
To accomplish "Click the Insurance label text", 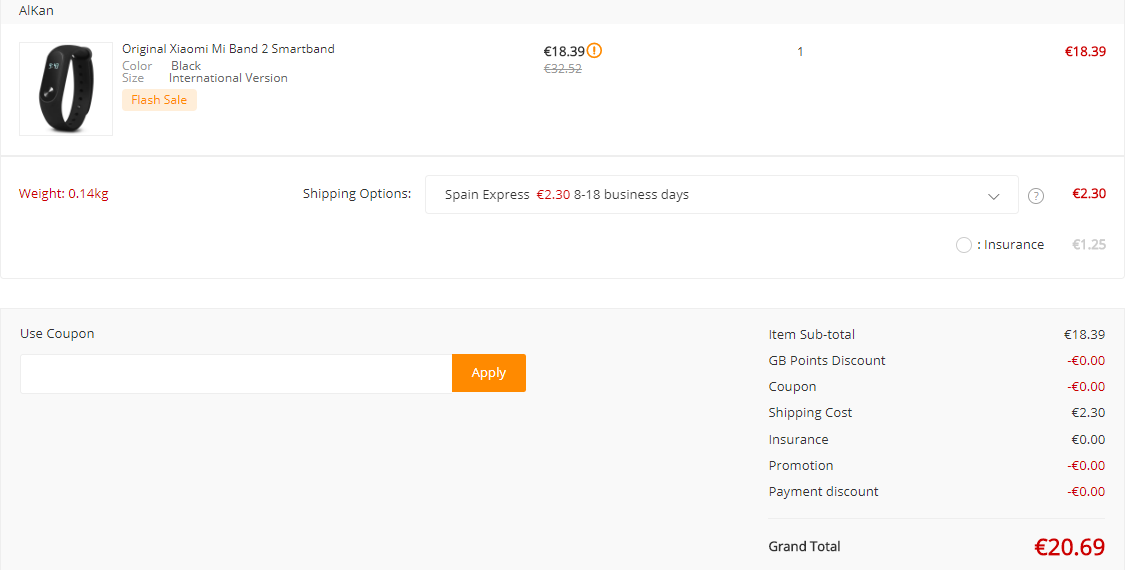I will [x=1010, y=245].
